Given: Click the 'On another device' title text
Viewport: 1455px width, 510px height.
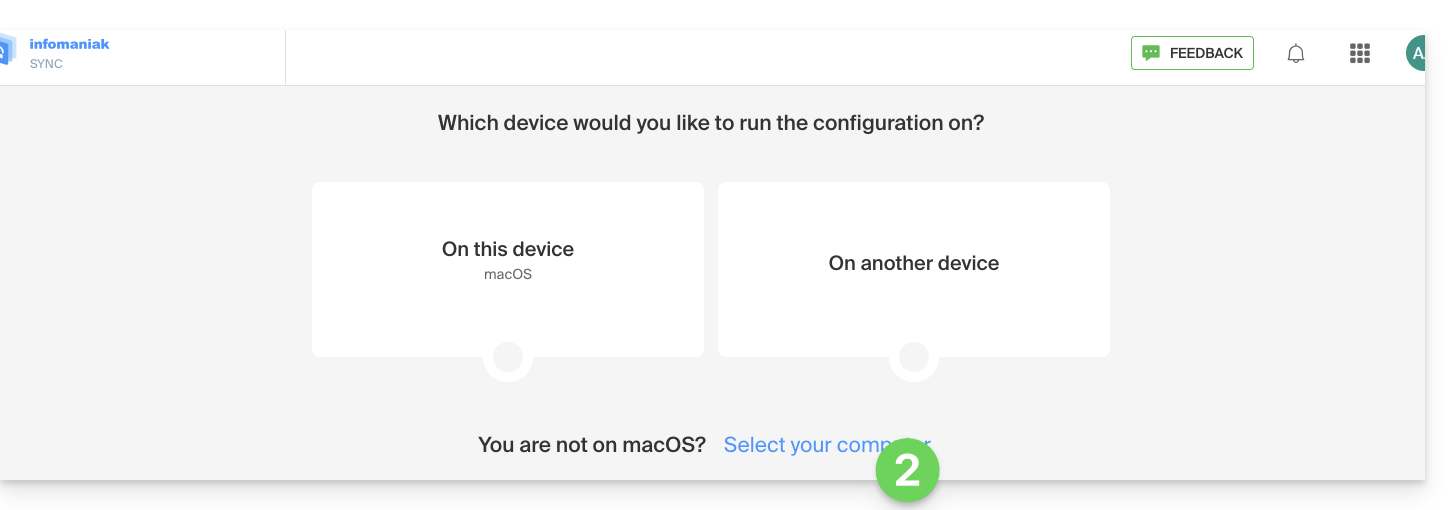Looking at the screenshot, I should (914, 263).
